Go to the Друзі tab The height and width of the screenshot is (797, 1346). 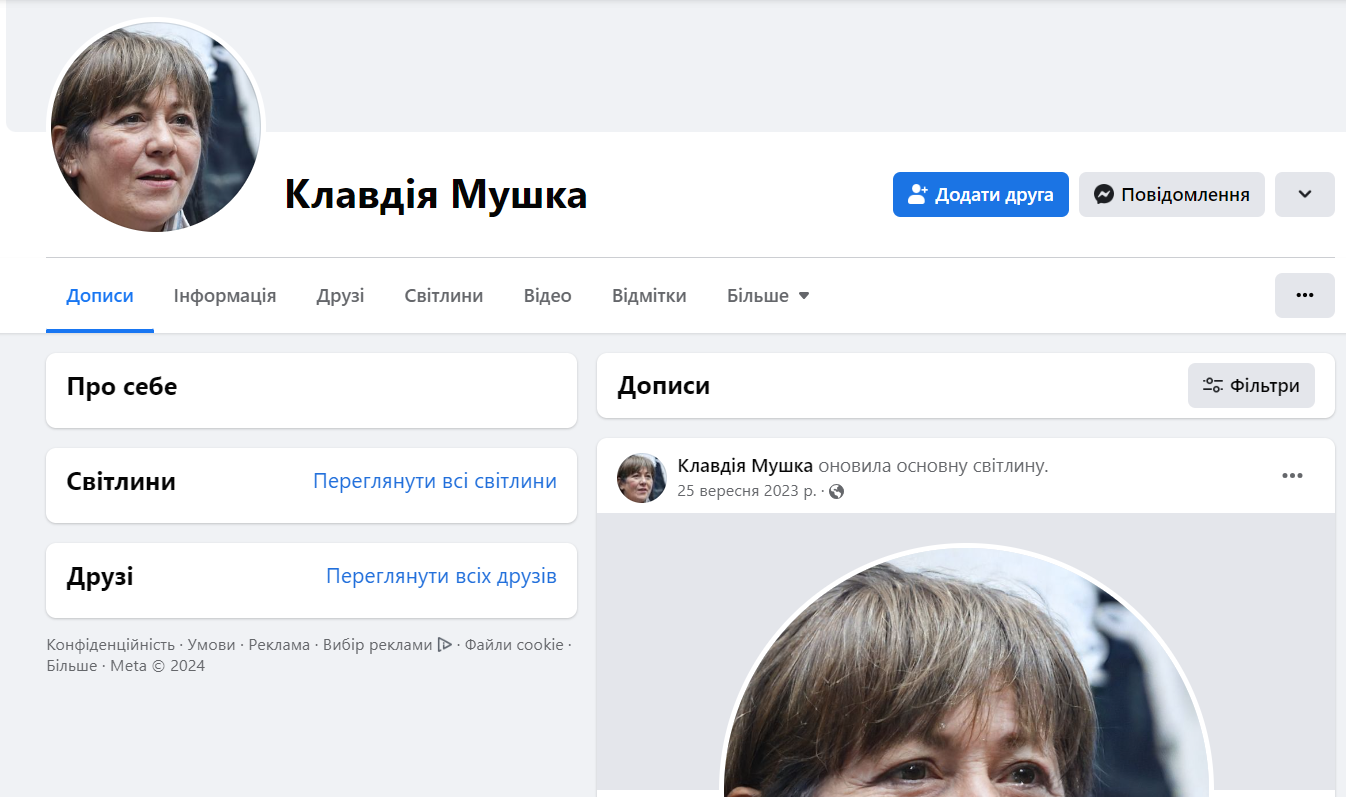point(340,296)
